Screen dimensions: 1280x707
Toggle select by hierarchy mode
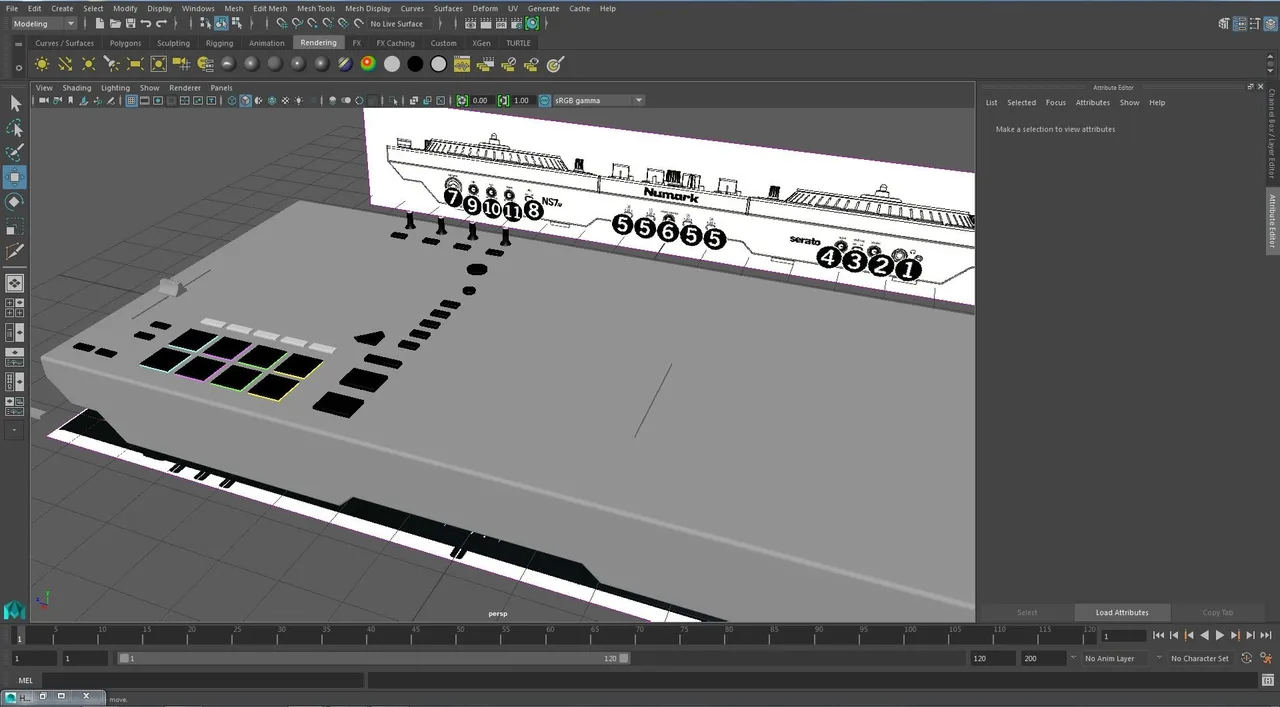207,23
